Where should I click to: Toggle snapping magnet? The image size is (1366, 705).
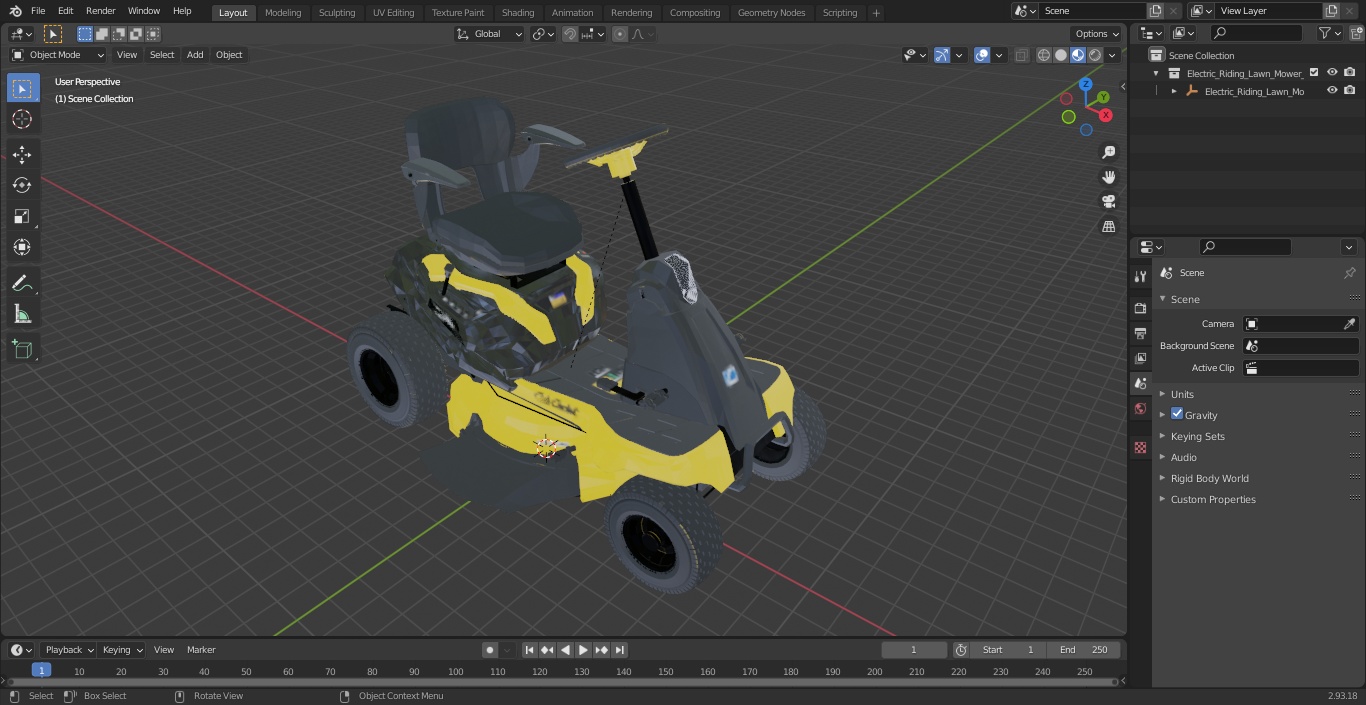coord(570,34)
